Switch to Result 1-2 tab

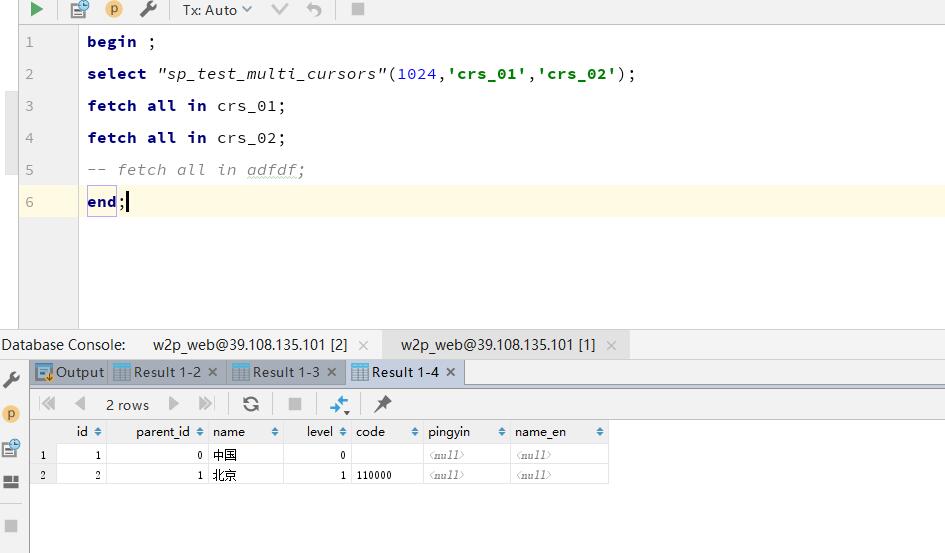(x=167, y=372)
